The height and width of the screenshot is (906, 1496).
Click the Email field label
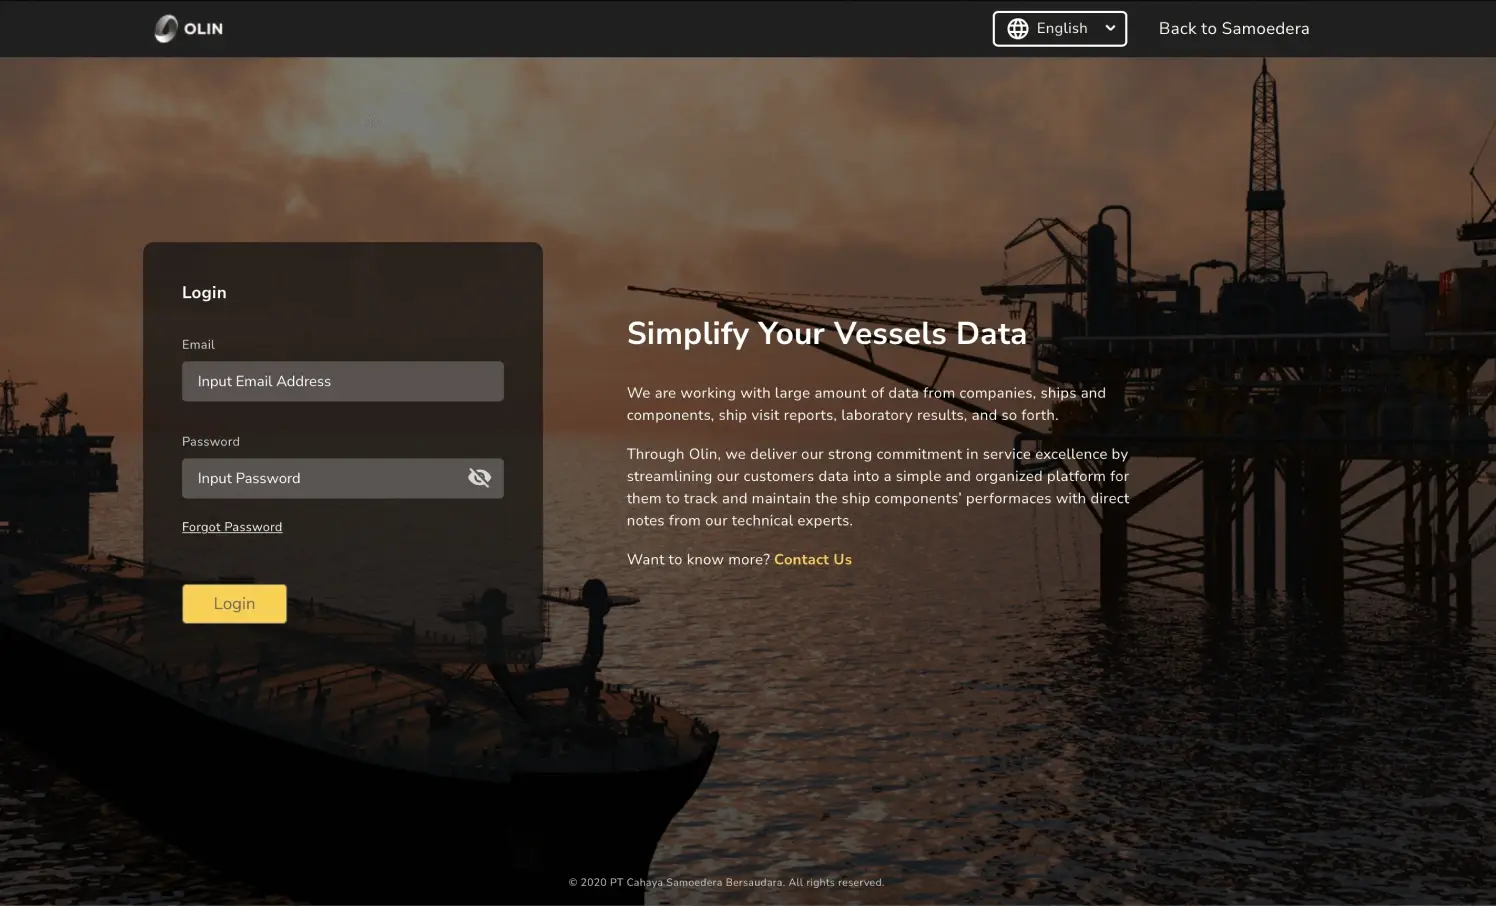click(198, 345)
